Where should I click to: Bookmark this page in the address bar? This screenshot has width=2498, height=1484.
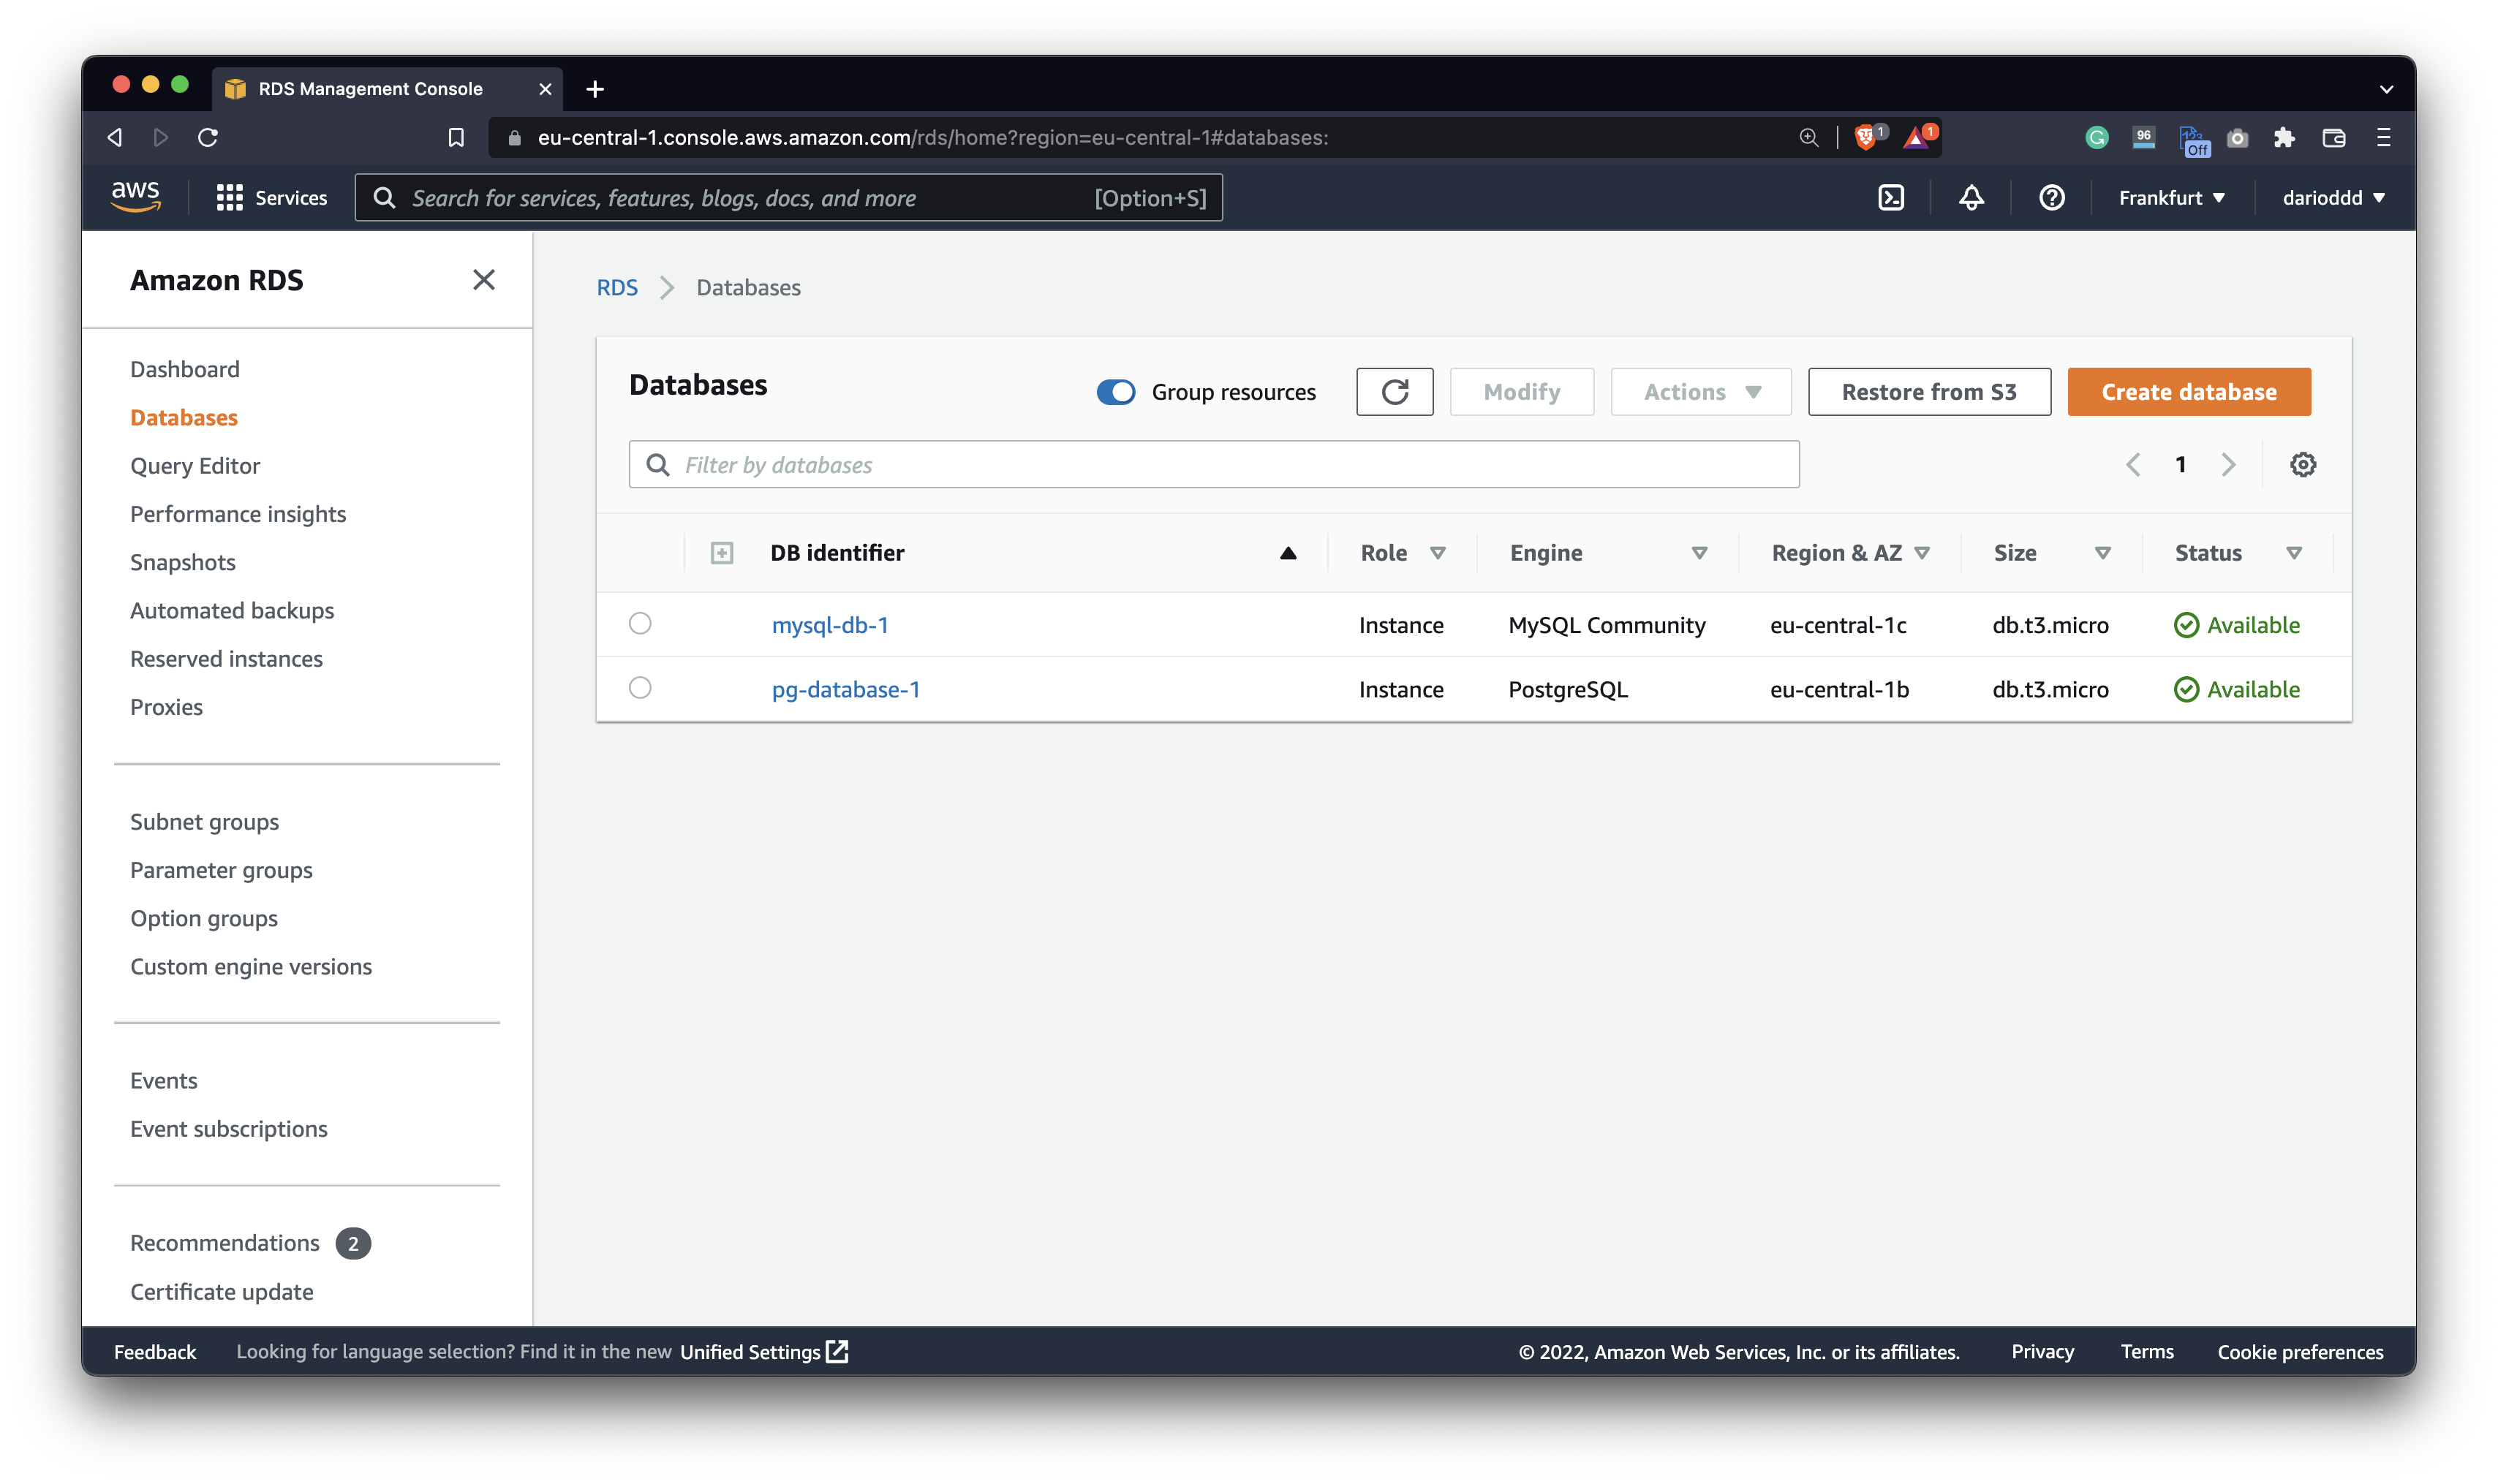coord(456,138)
